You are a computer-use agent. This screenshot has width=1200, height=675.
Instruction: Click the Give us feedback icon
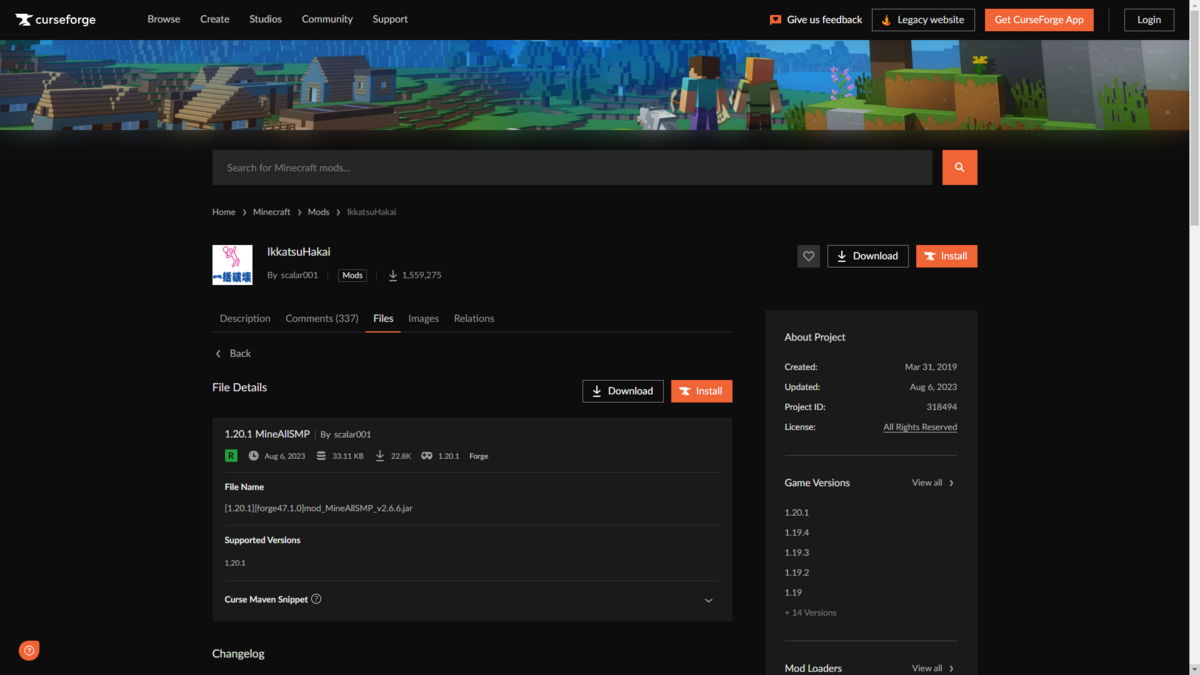(x=775, y=19)
